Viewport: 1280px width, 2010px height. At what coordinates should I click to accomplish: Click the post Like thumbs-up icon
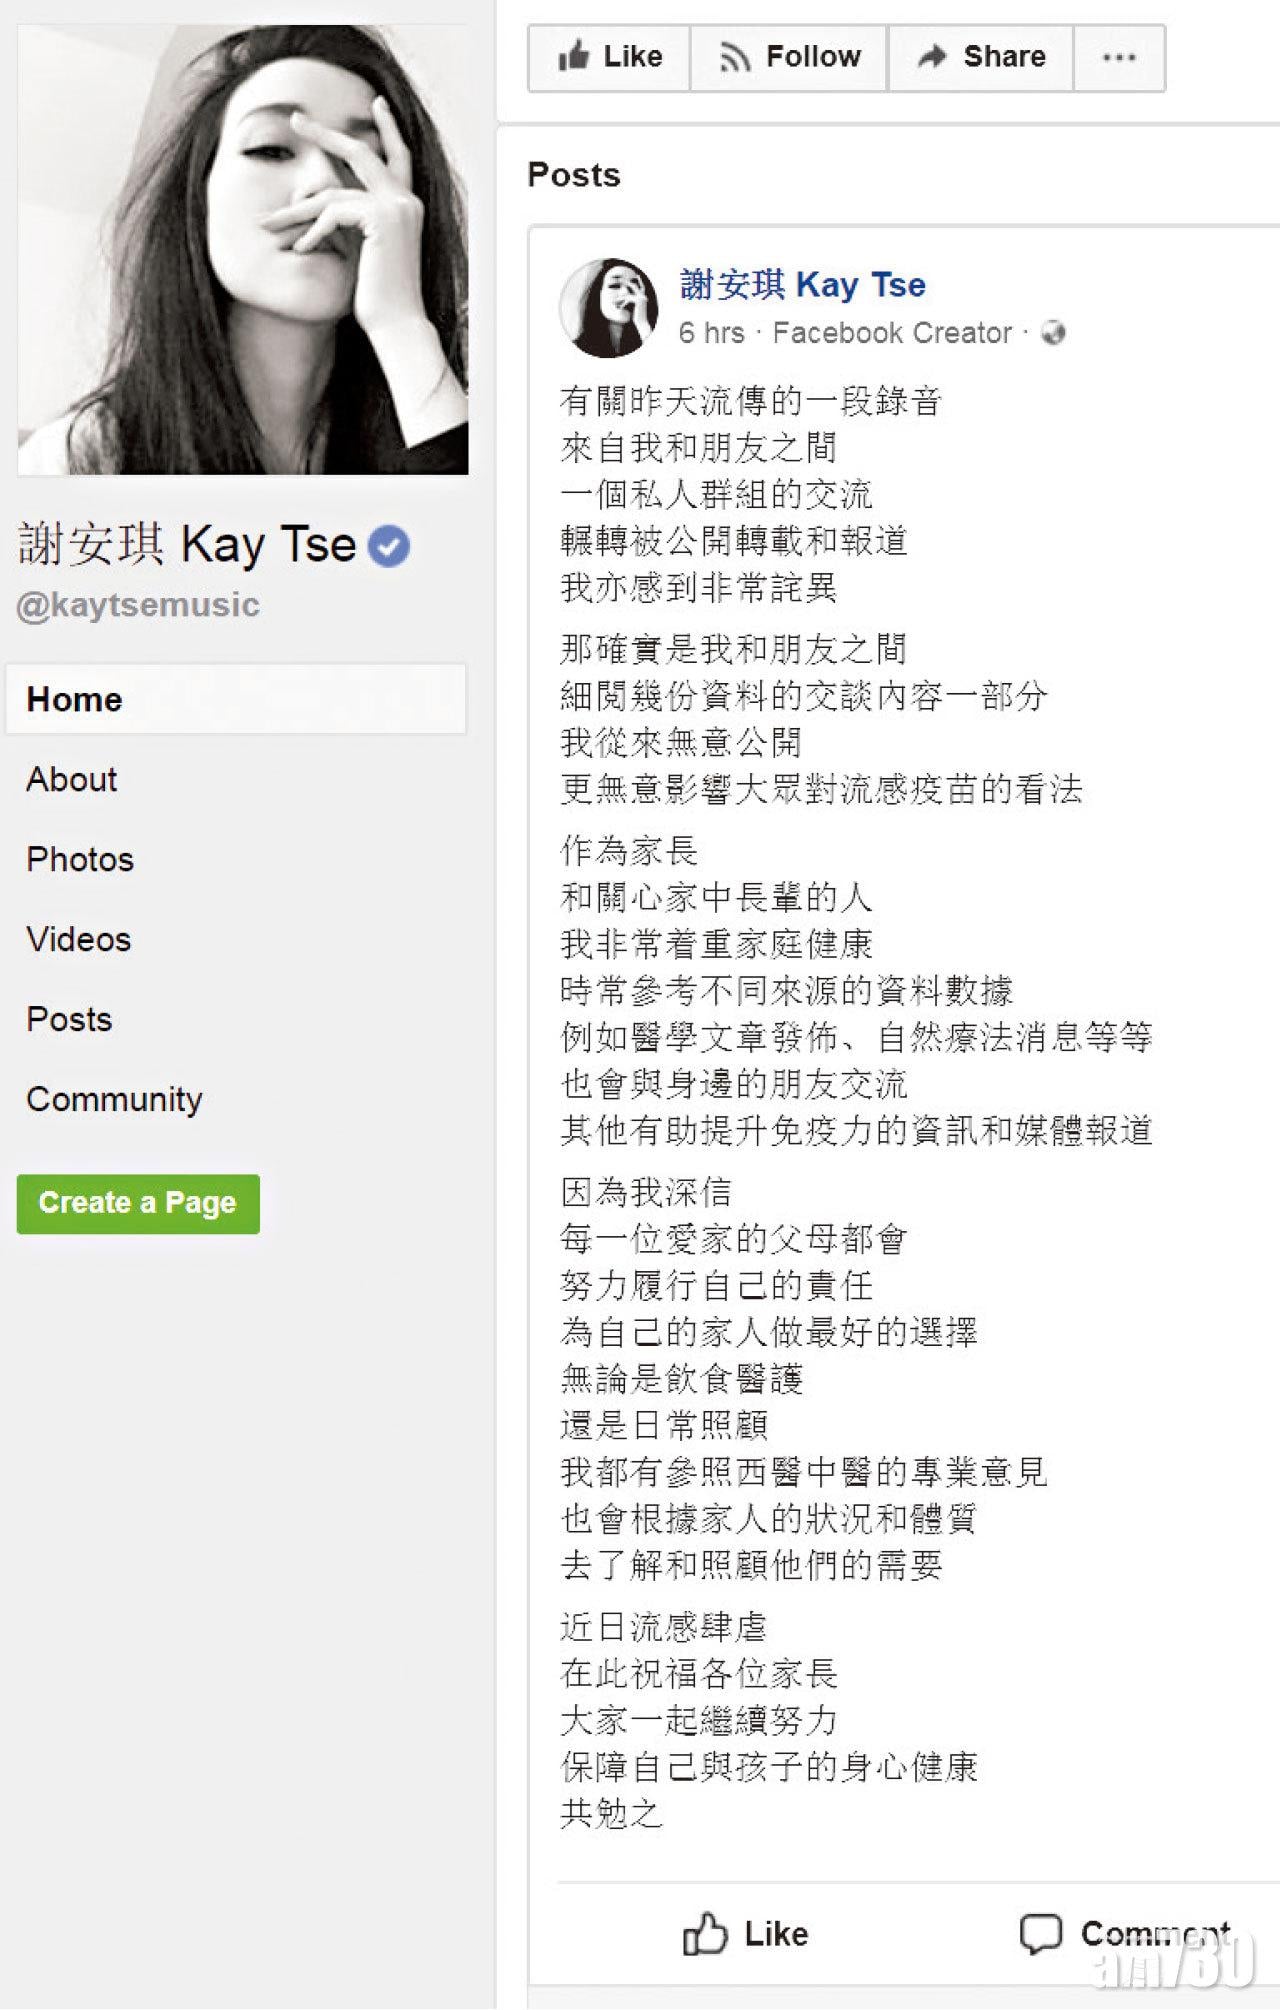coord(705,1934)
